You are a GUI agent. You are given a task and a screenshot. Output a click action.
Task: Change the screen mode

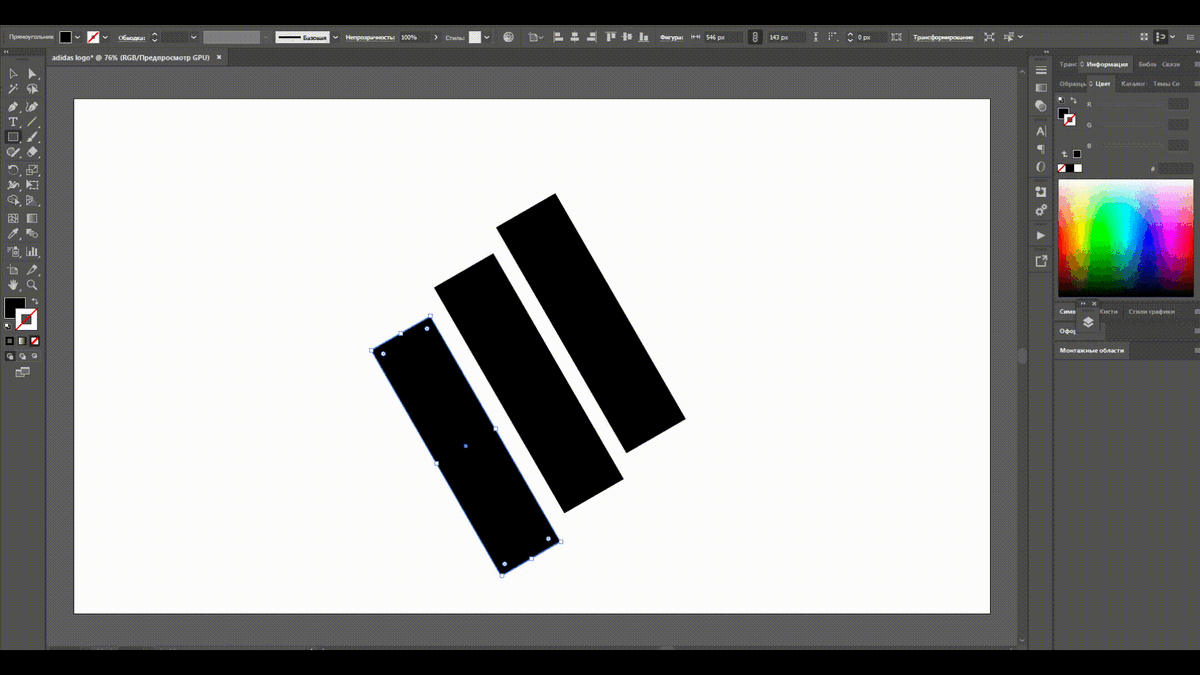pyautogui.click(x=22, y=372)
